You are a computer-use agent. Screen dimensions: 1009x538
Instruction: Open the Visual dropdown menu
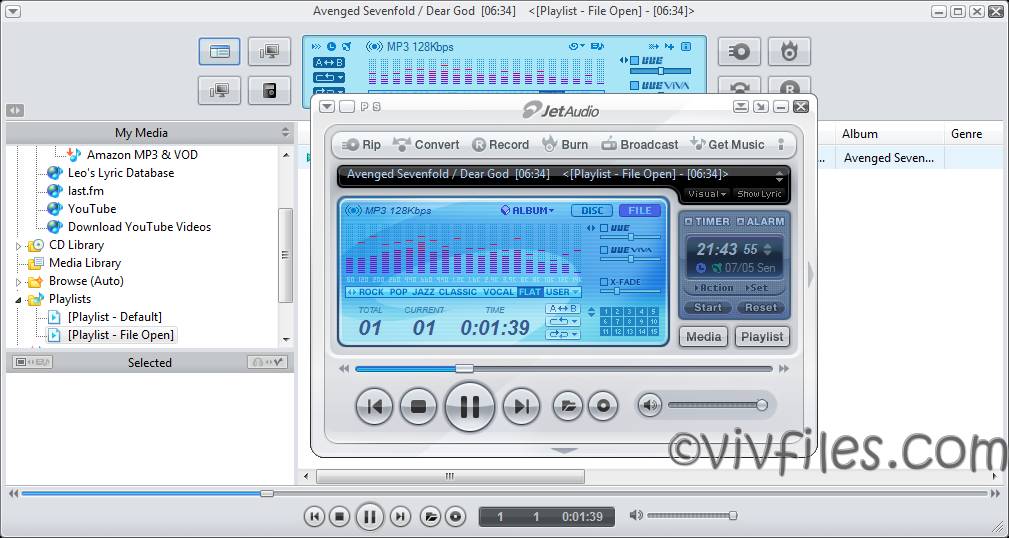pos(707,194)
